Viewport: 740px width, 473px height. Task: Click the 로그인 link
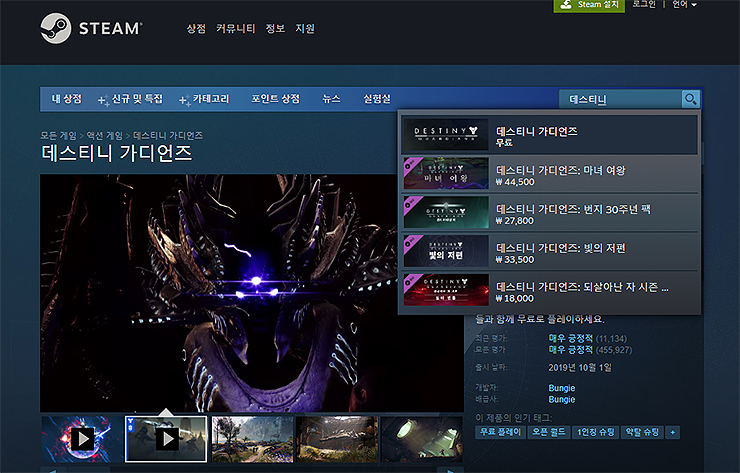(644, 5)
